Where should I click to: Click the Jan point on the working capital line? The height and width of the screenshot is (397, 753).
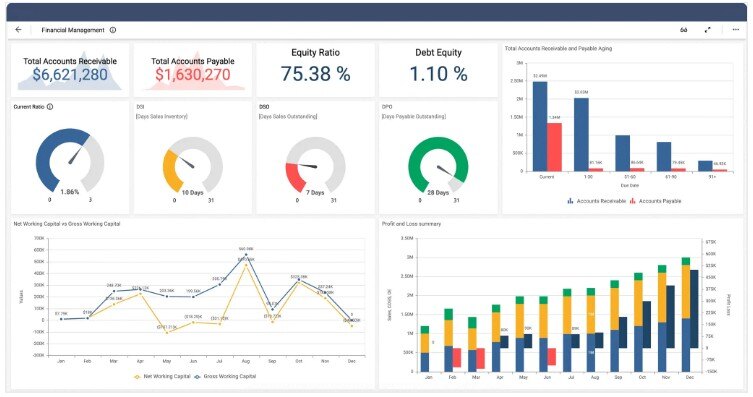[x=61, y=319]
